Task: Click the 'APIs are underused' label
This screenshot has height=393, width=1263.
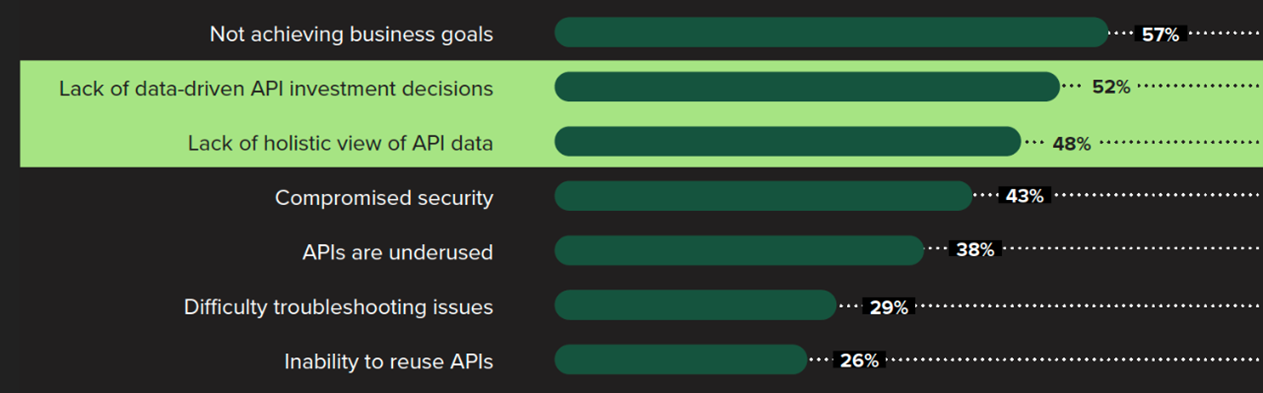Action: [398, 252]
